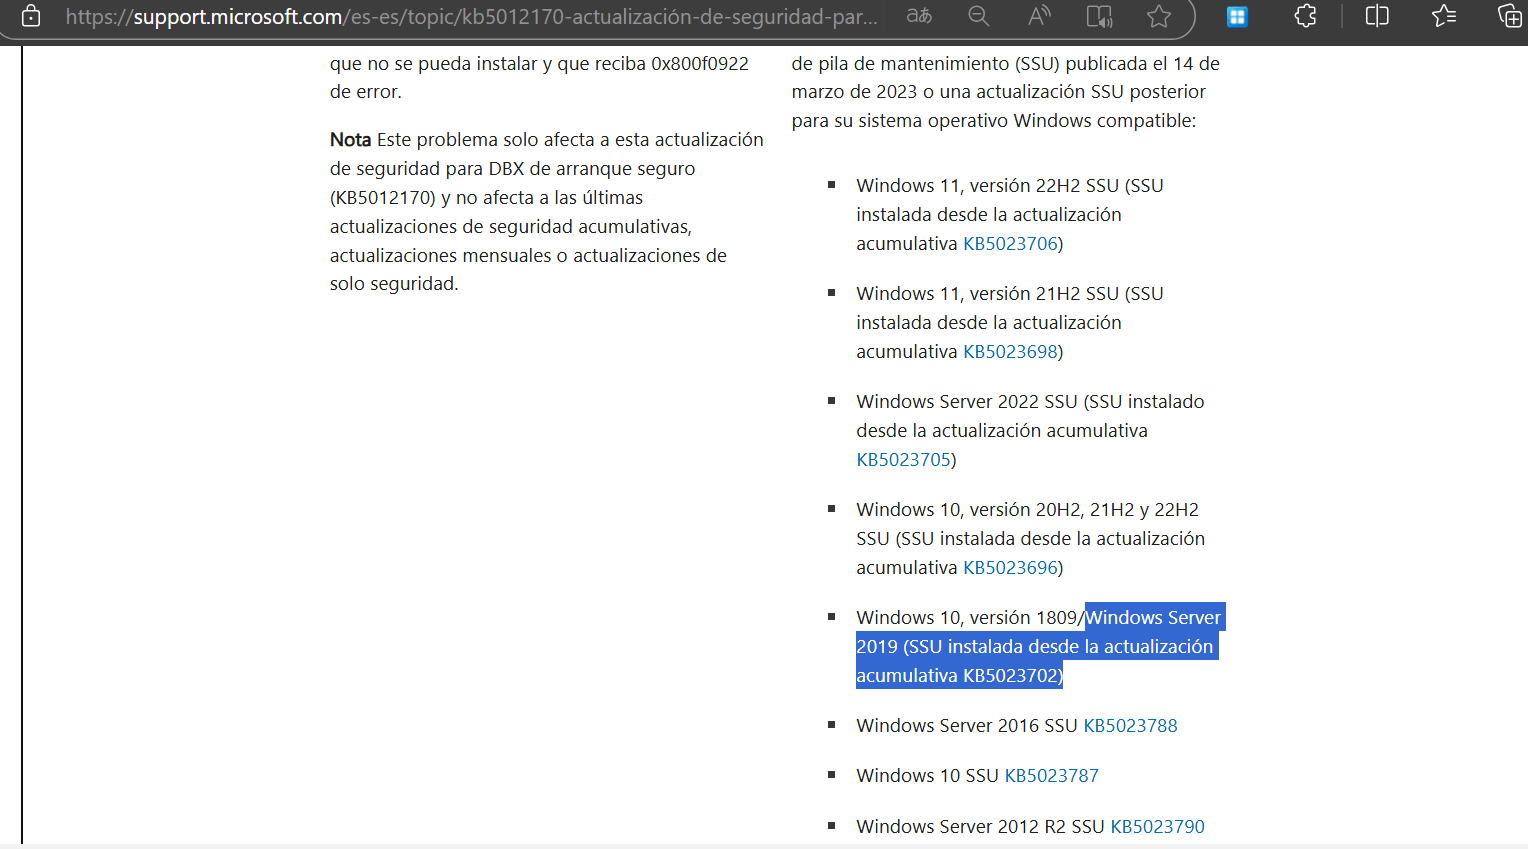Open the Immersive reader icon
This screenshot has height=849, width=1528.
pos(1099,16)
